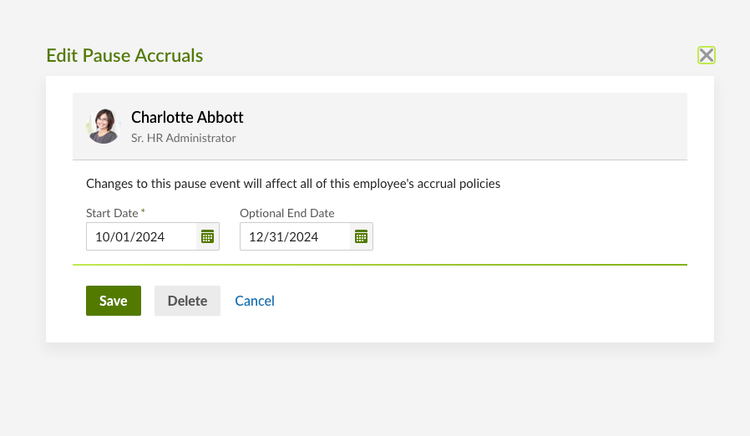
Task: Close the Edit Pause Accruals dialog
Action: point(706,55)
